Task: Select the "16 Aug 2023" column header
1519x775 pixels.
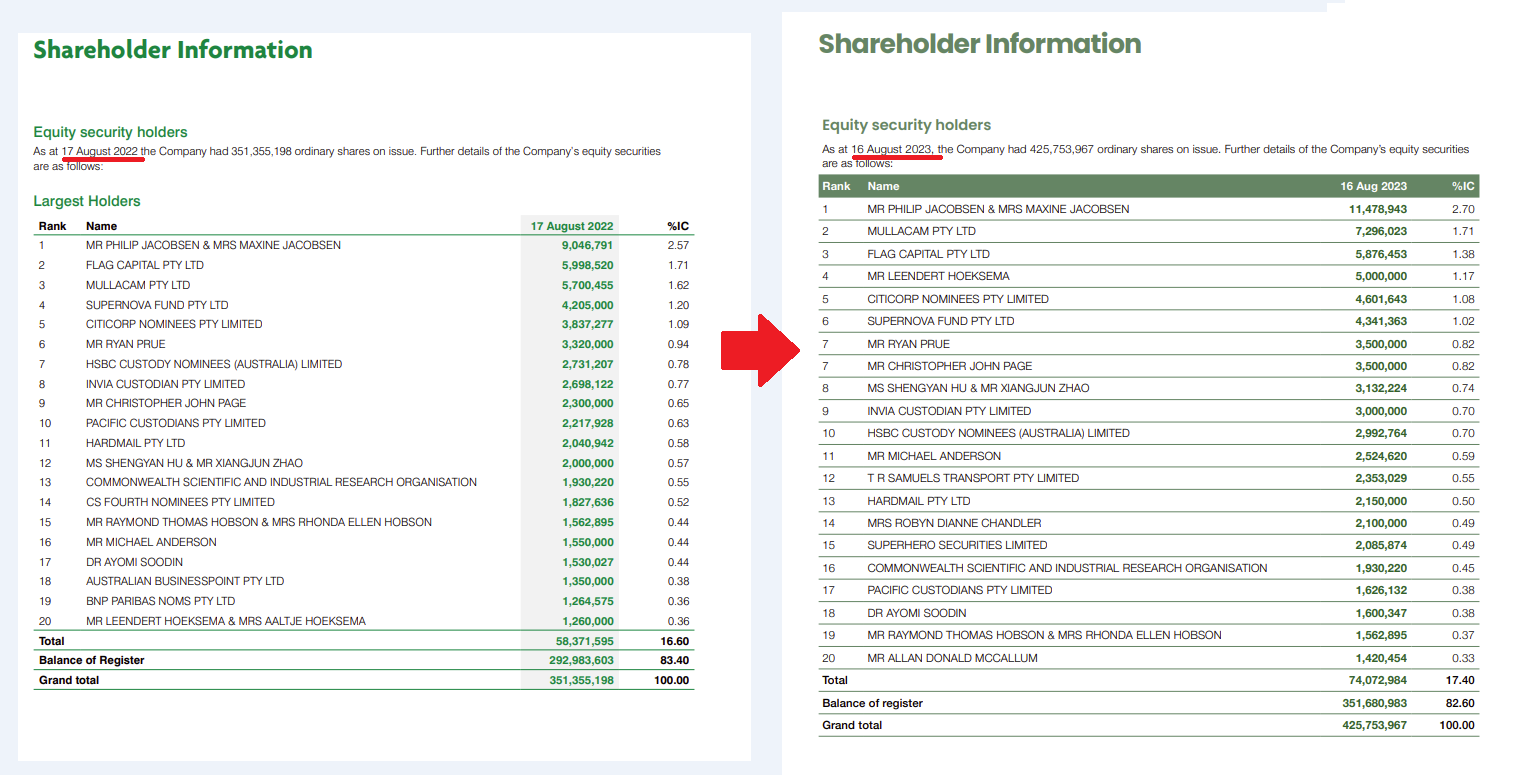Action: click(x=1374, y=186)
